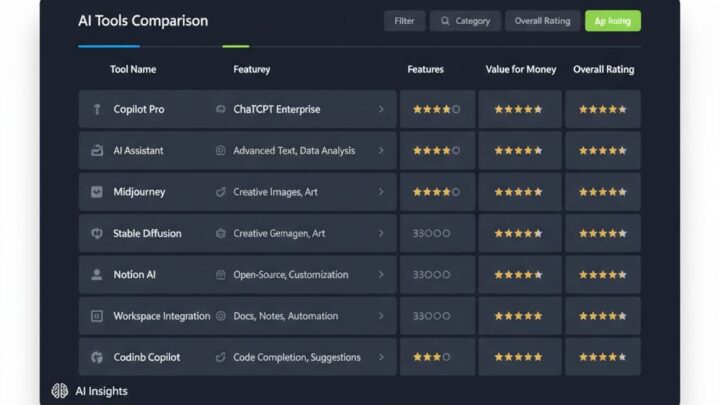Image resolution: width=720 pixels, height=405 pixels.
Task: Expand the Stable Diffusion row chevron
Action: [x=381, y=233]
